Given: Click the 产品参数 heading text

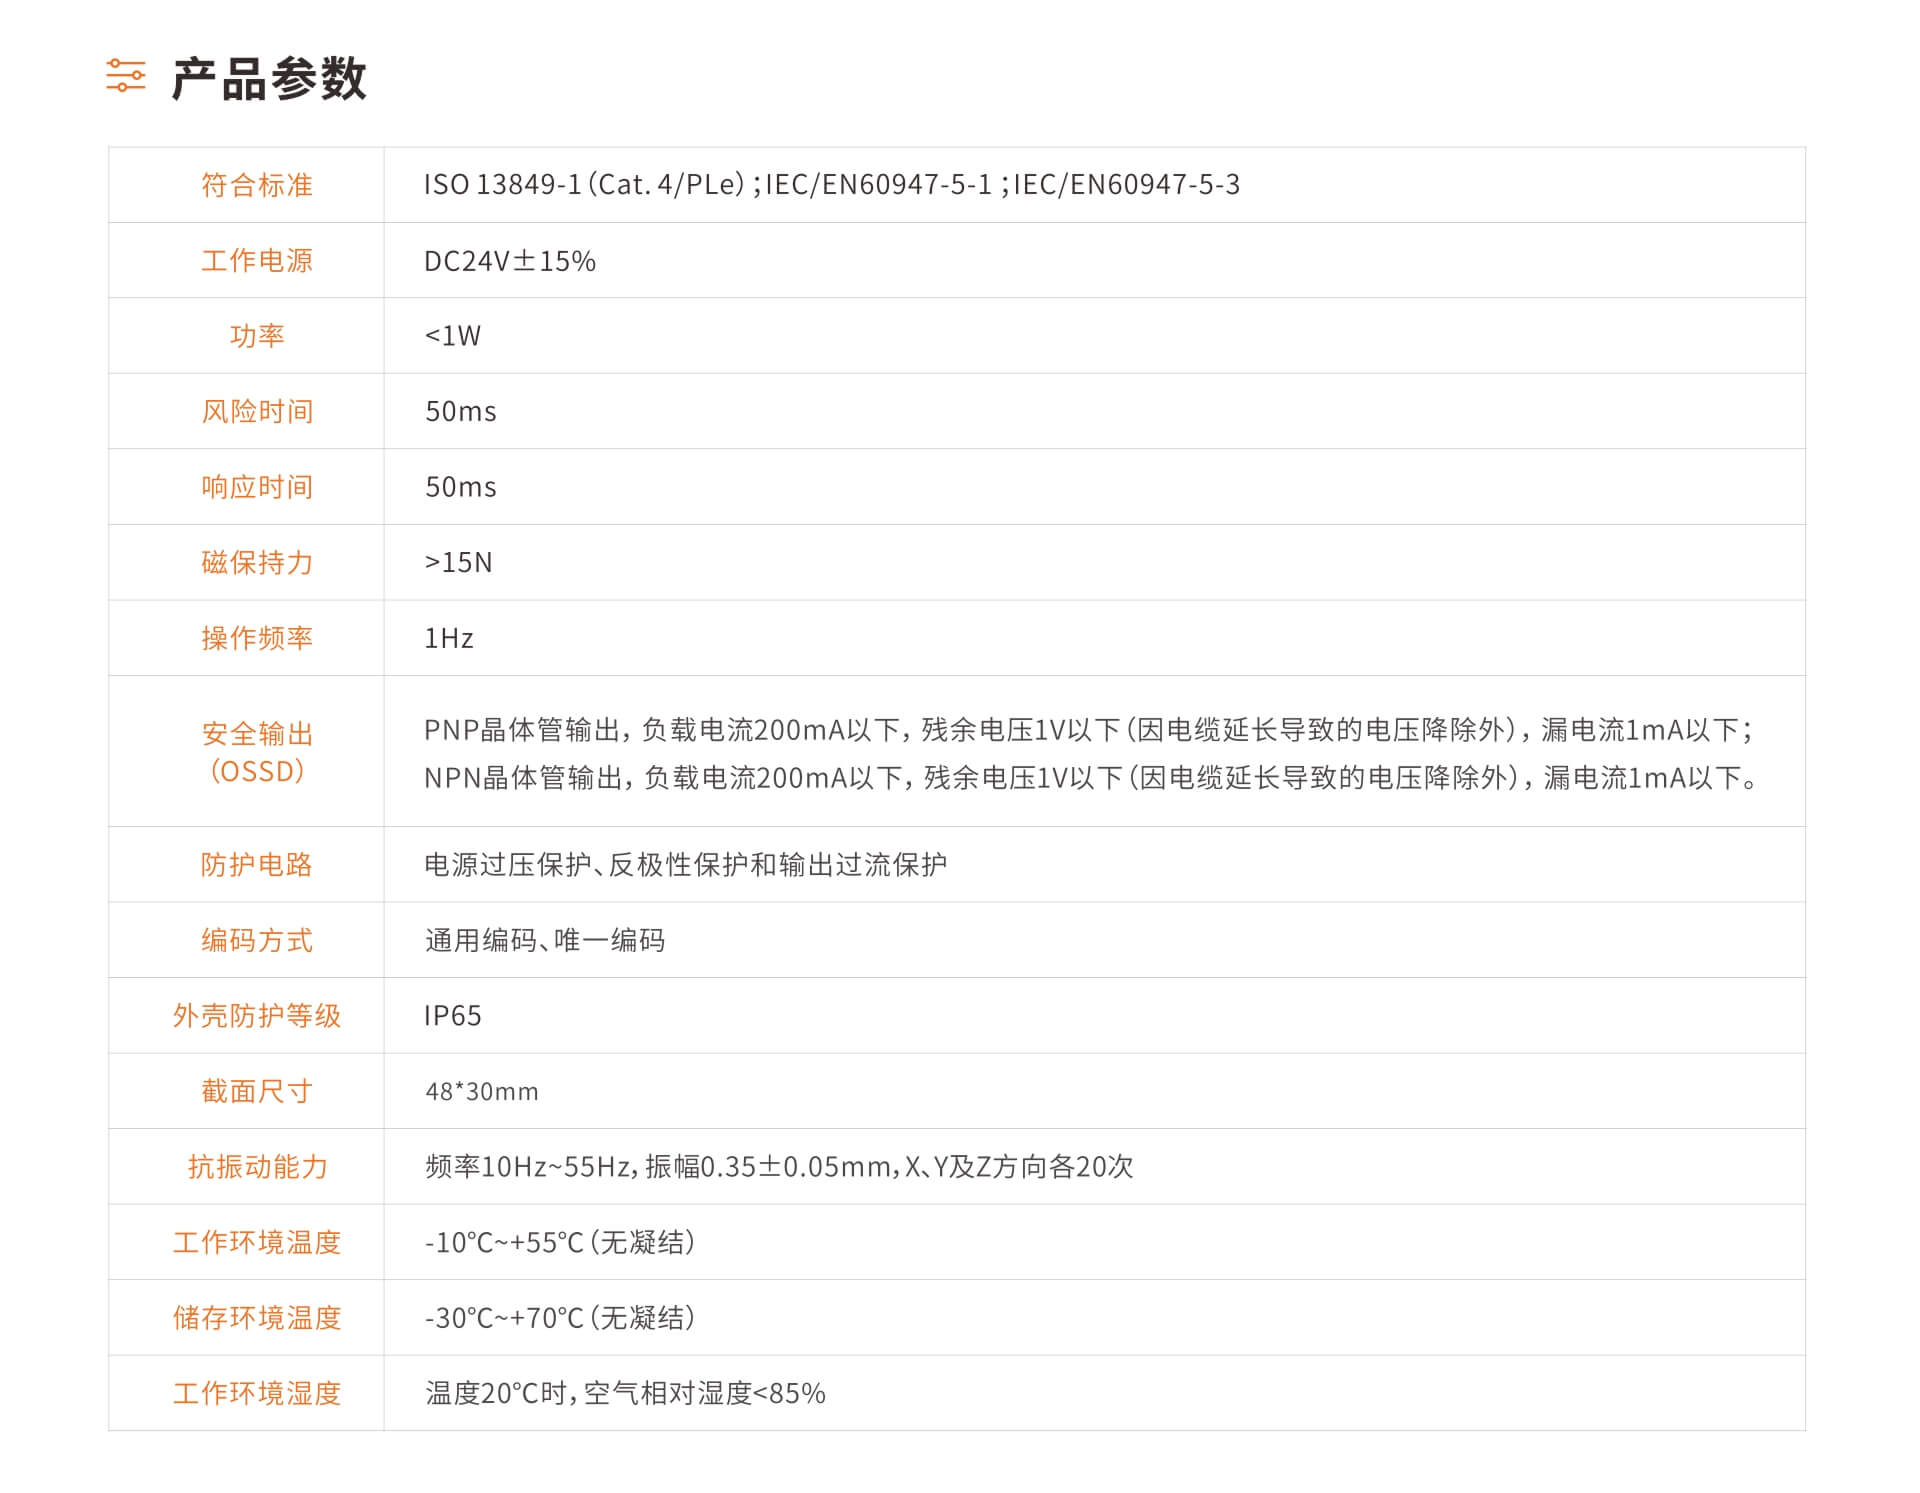Looking at the screenshot, I should pyautogui.click(x=269, y=78).
